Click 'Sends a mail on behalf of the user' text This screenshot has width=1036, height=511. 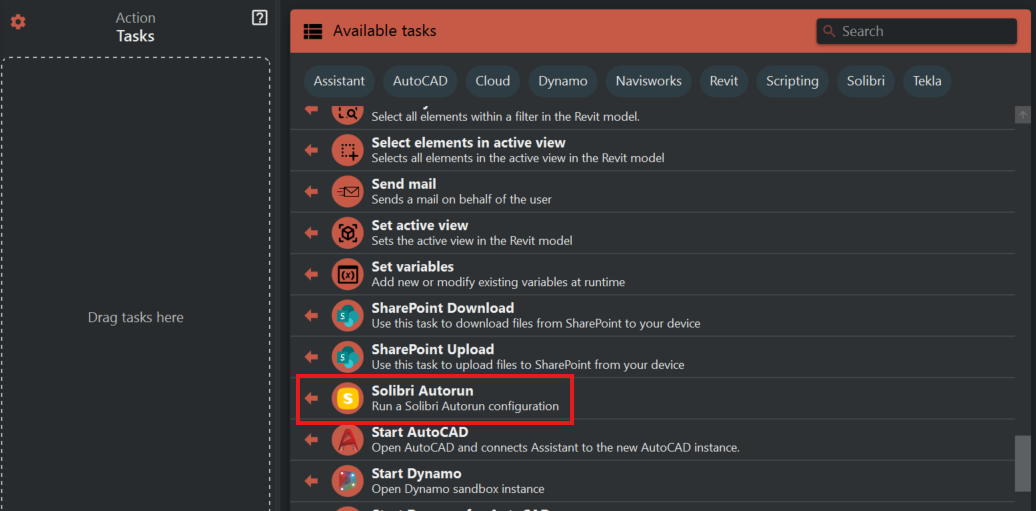point(461,199)
